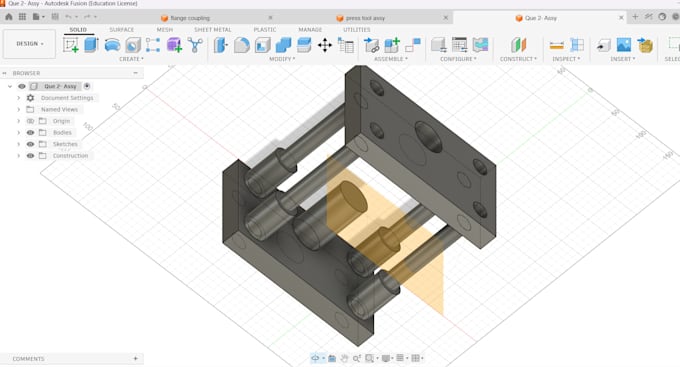The width and height of the screenshot is (680, 367).
Task: Select the Fillet tool icon
Action: coord(242,45)
